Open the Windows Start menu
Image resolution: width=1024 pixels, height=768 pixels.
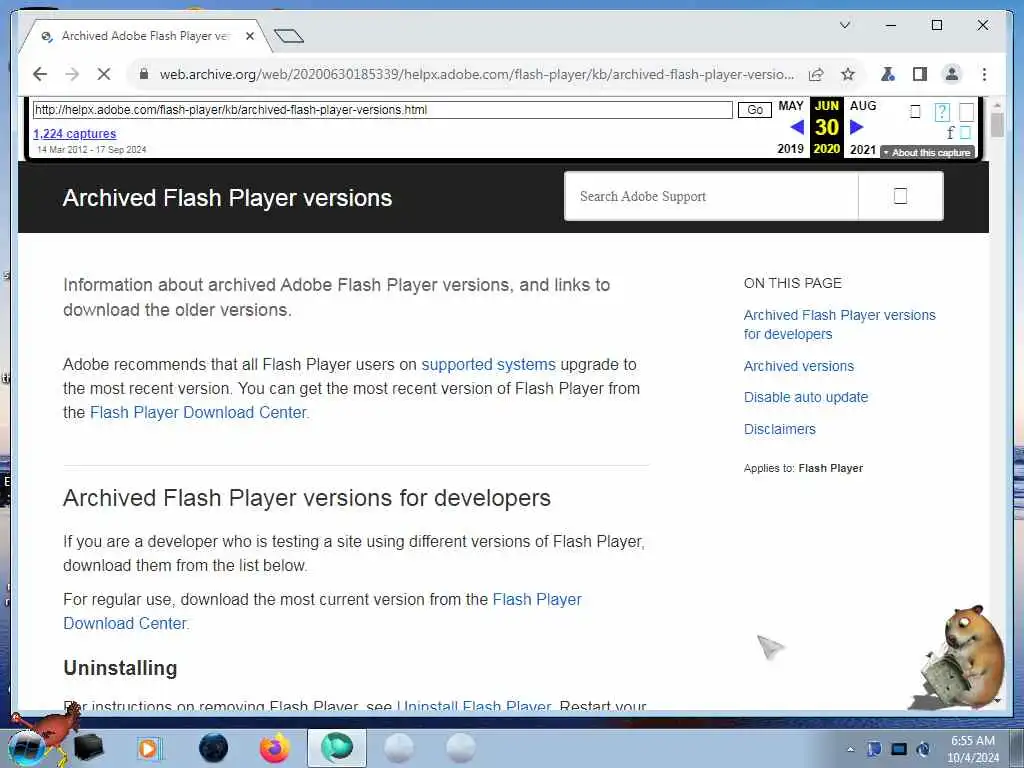click(27, 748)
